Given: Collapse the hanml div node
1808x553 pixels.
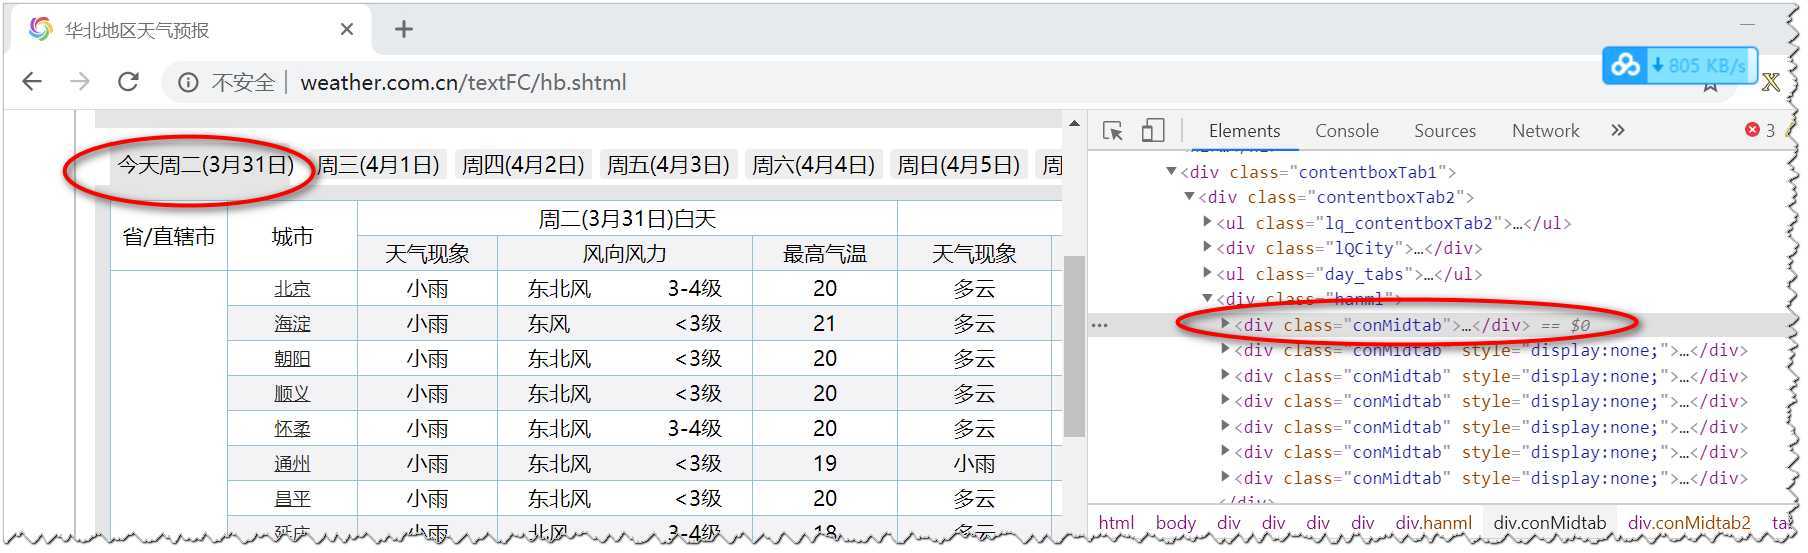Looking at the screenshot, I should (x=1207, y=299).
